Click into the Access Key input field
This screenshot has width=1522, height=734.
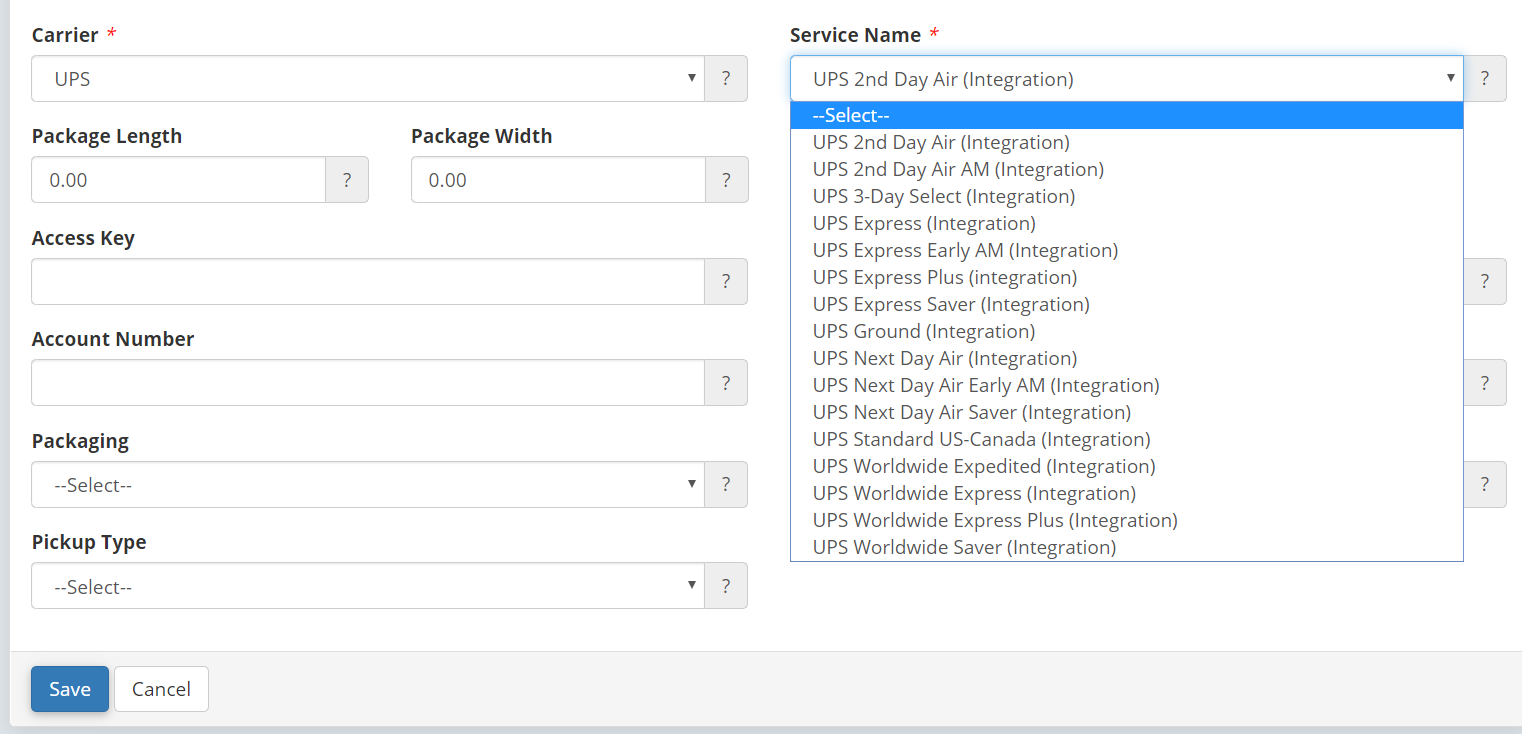click(367, 282)
